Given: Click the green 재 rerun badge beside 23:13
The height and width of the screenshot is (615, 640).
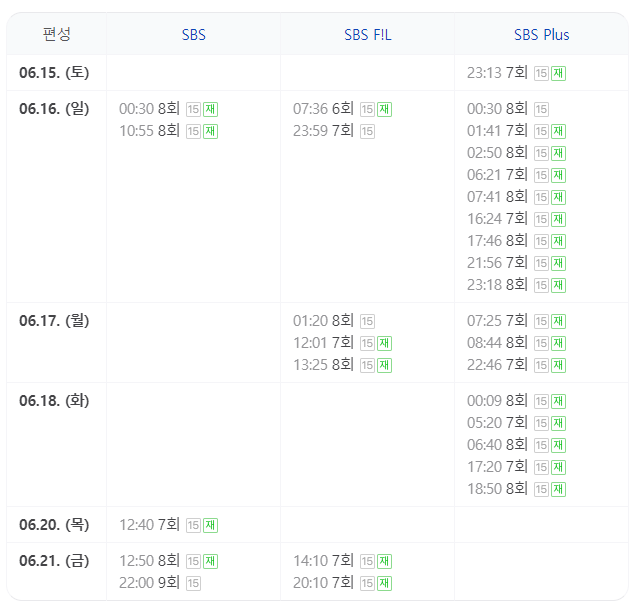Looking at the screenshot, I should coord(558,74).
